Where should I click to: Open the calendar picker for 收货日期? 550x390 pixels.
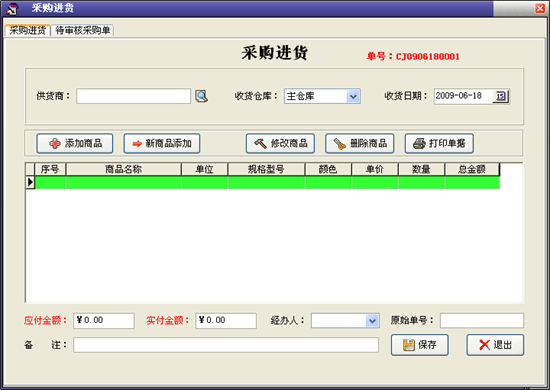501,96
